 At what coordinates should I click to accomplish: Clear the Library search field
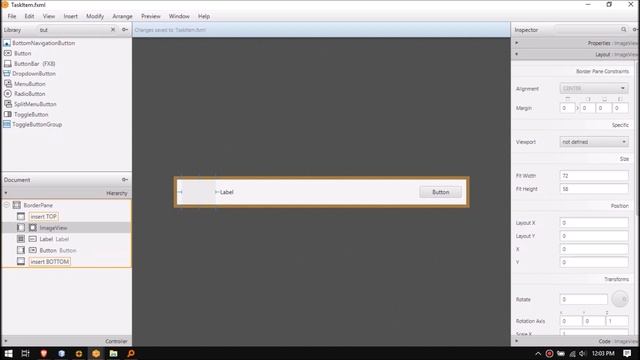tap(113, 30)
